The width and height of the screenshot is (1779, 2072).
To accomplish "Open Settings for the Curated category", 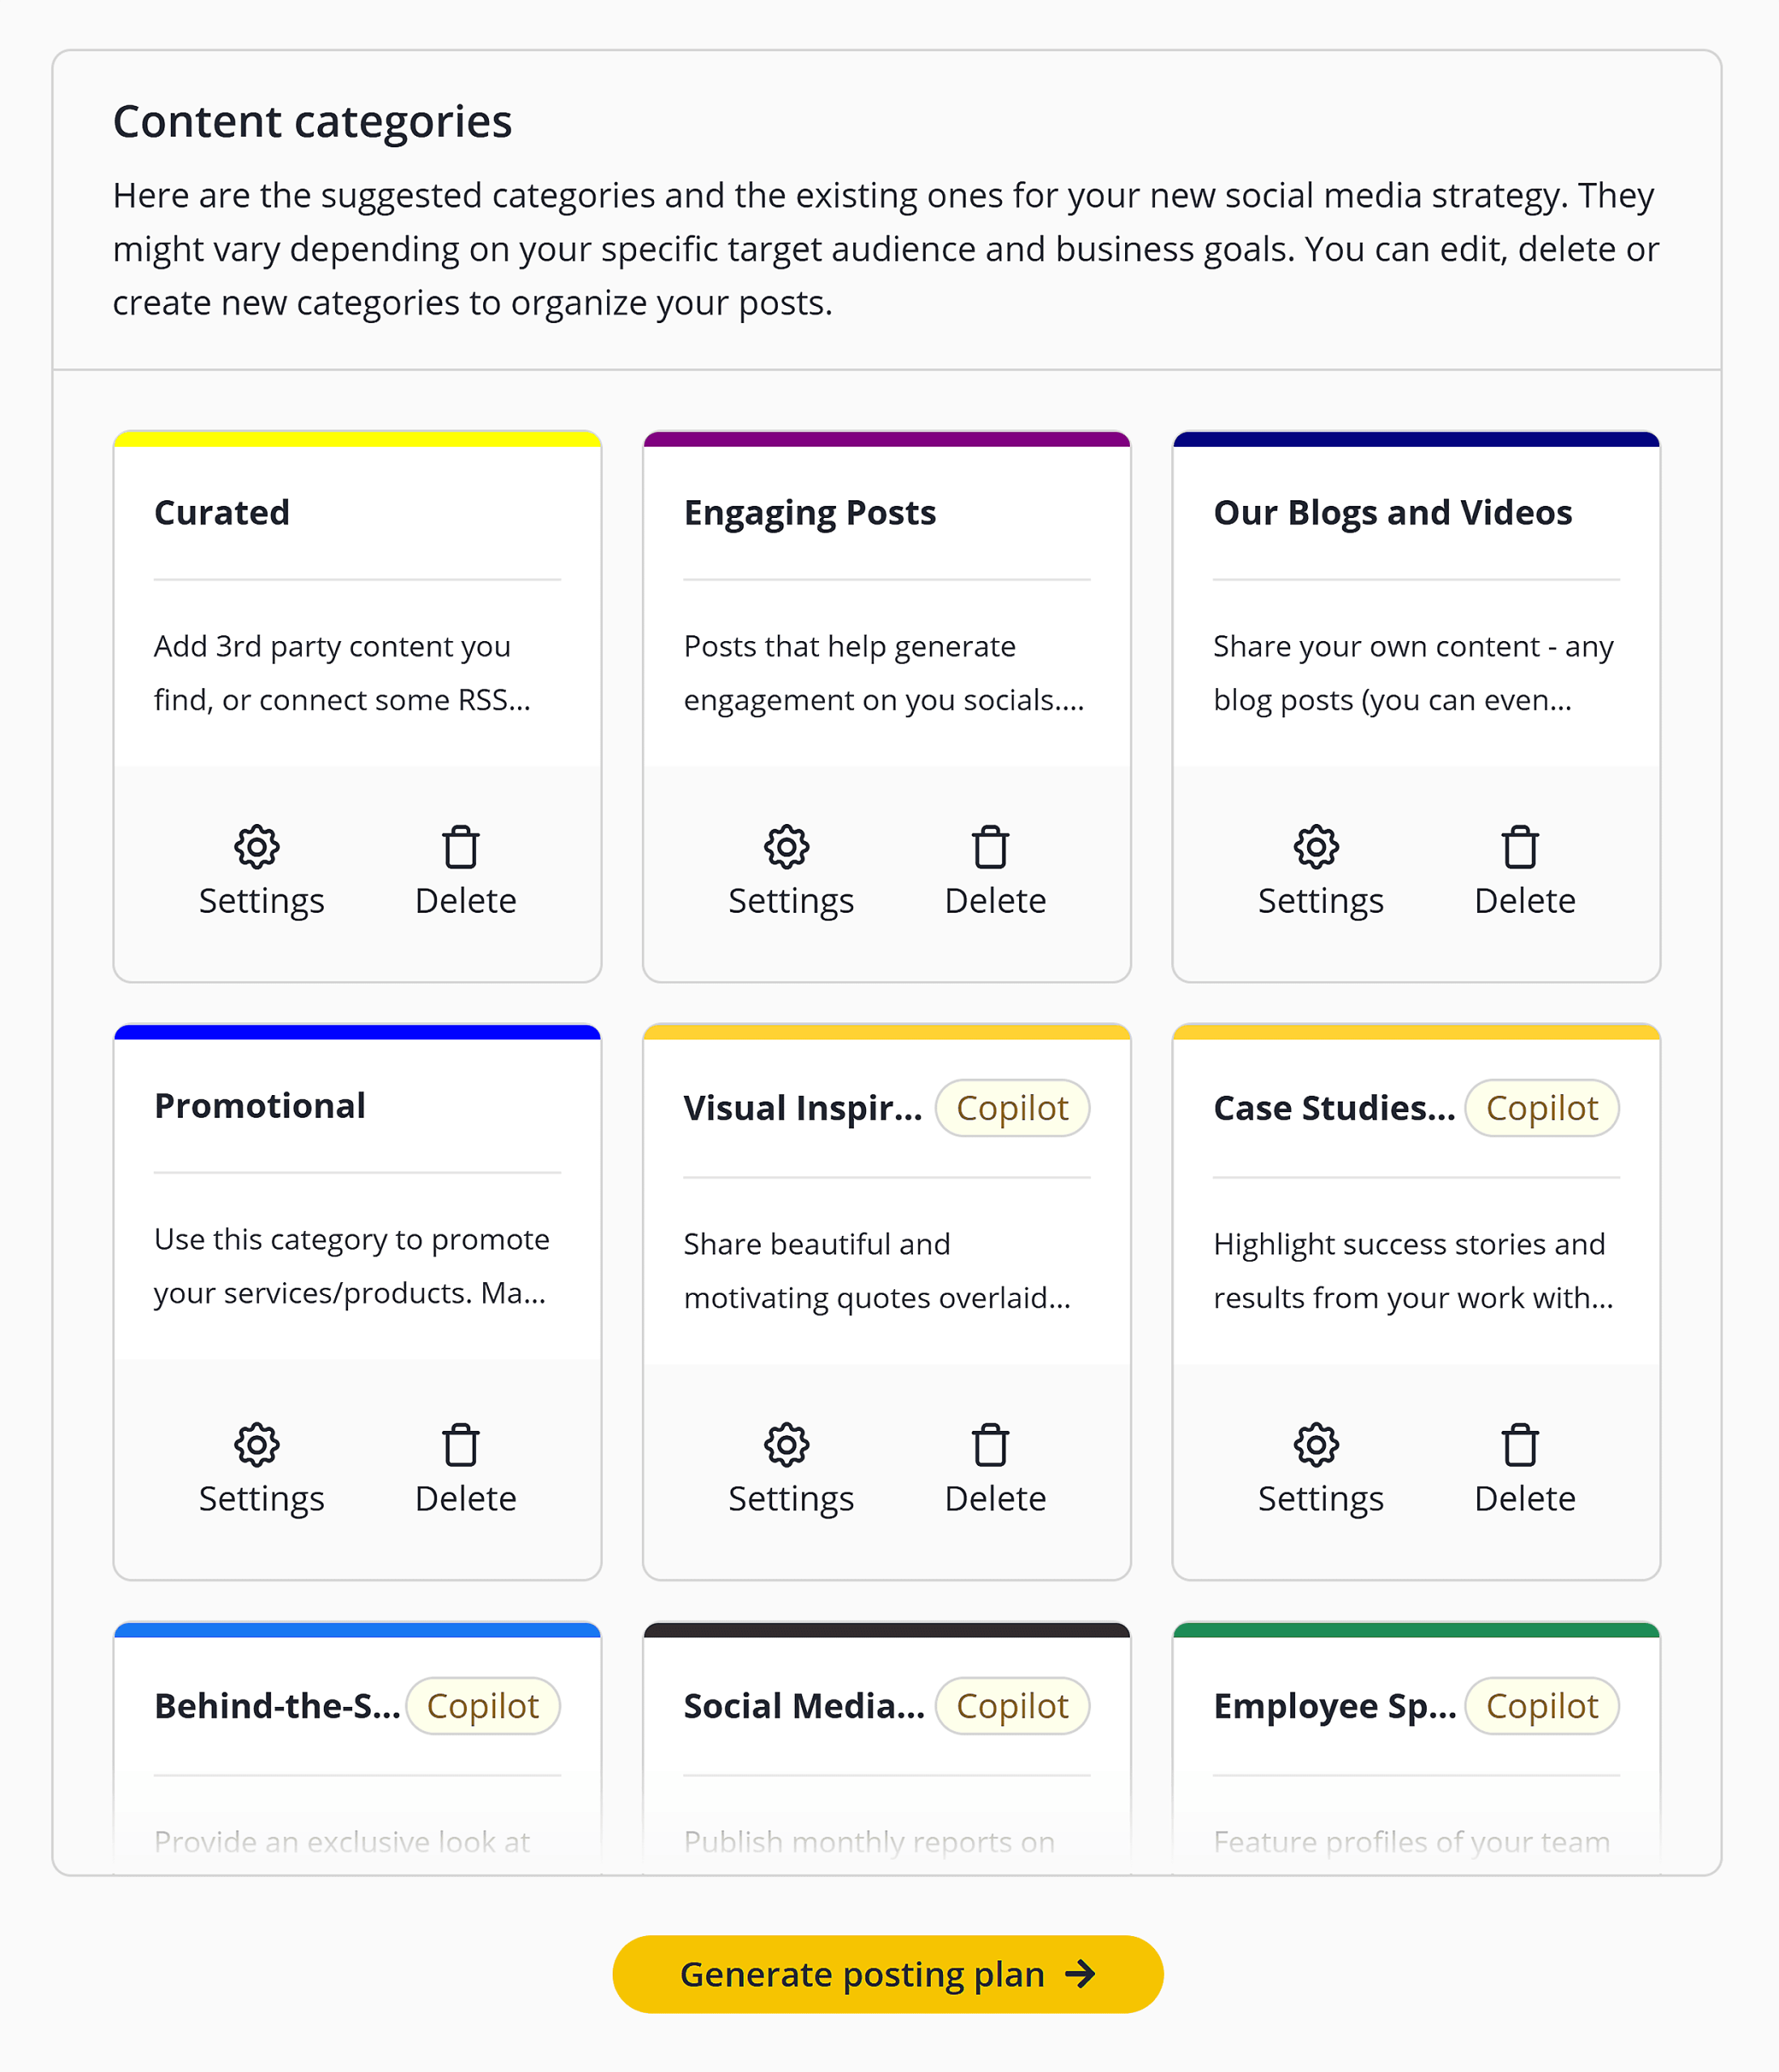I will [x=259, y=870].
